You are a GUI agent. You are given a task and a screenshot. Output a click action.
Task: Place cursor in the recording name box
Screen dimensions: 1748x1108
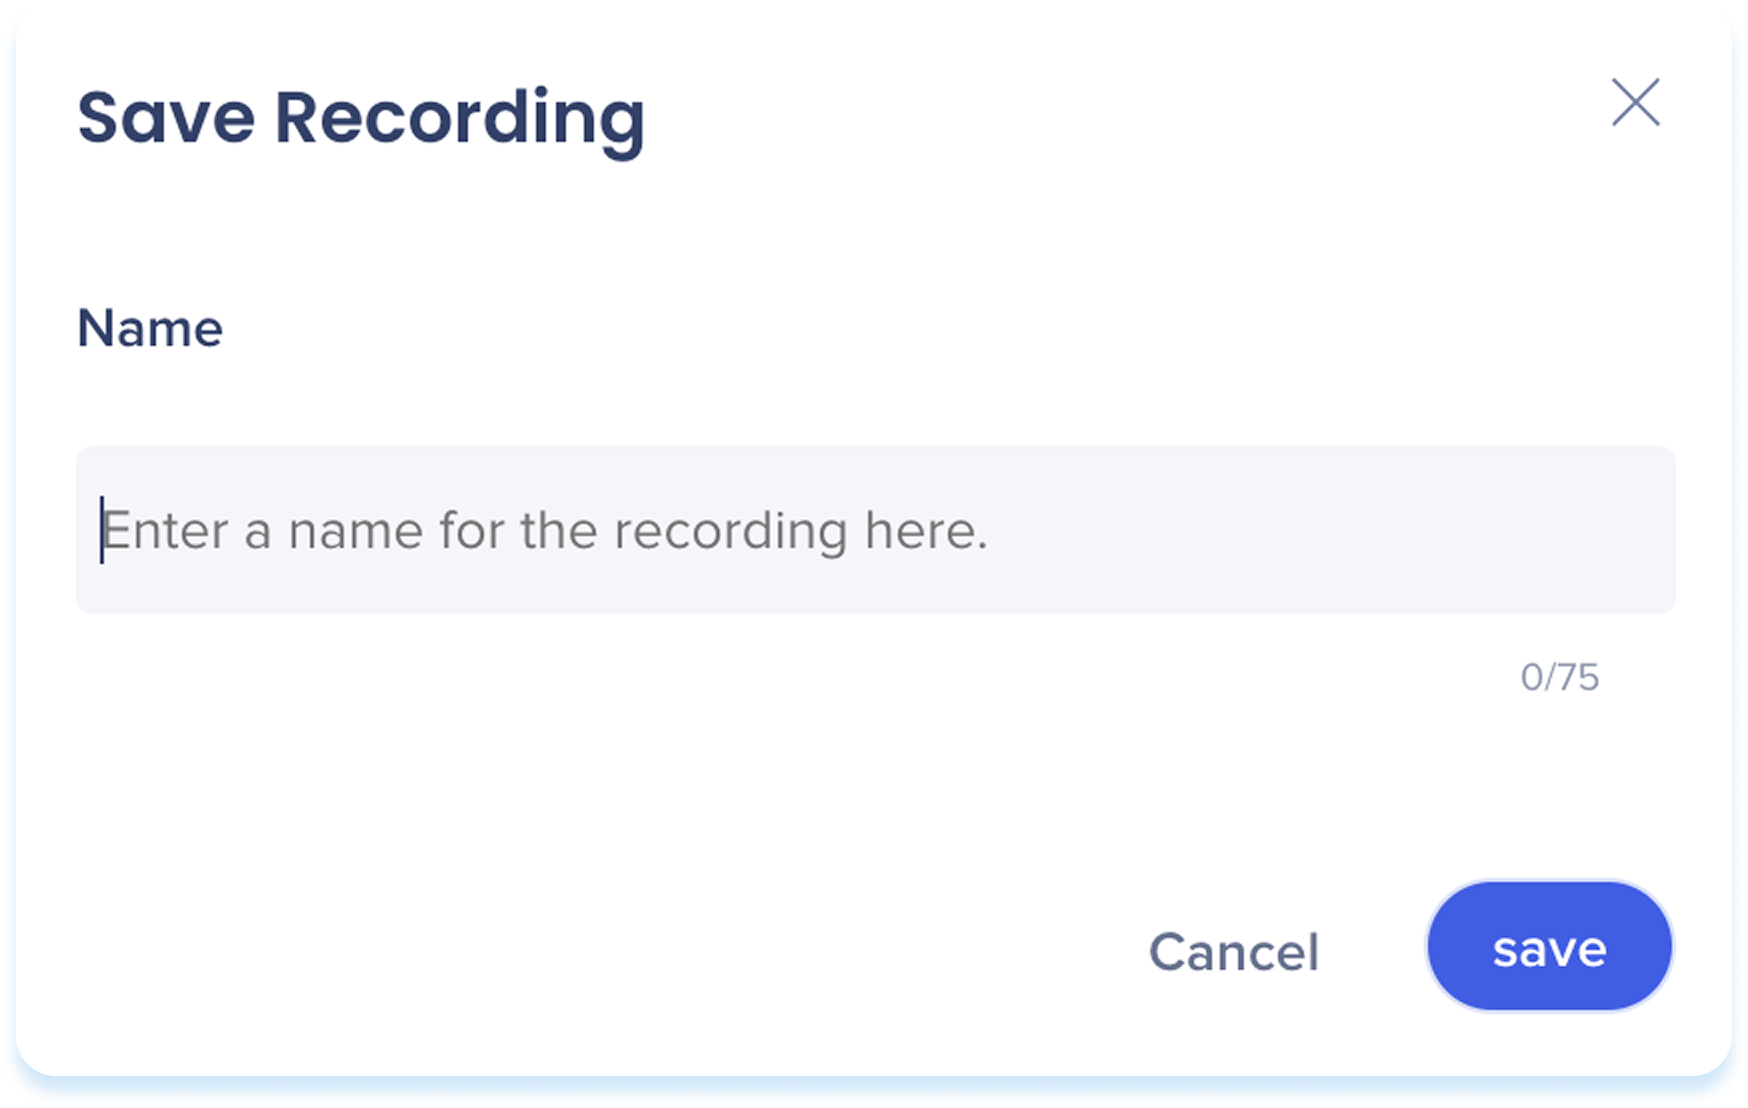coord(875,530)
